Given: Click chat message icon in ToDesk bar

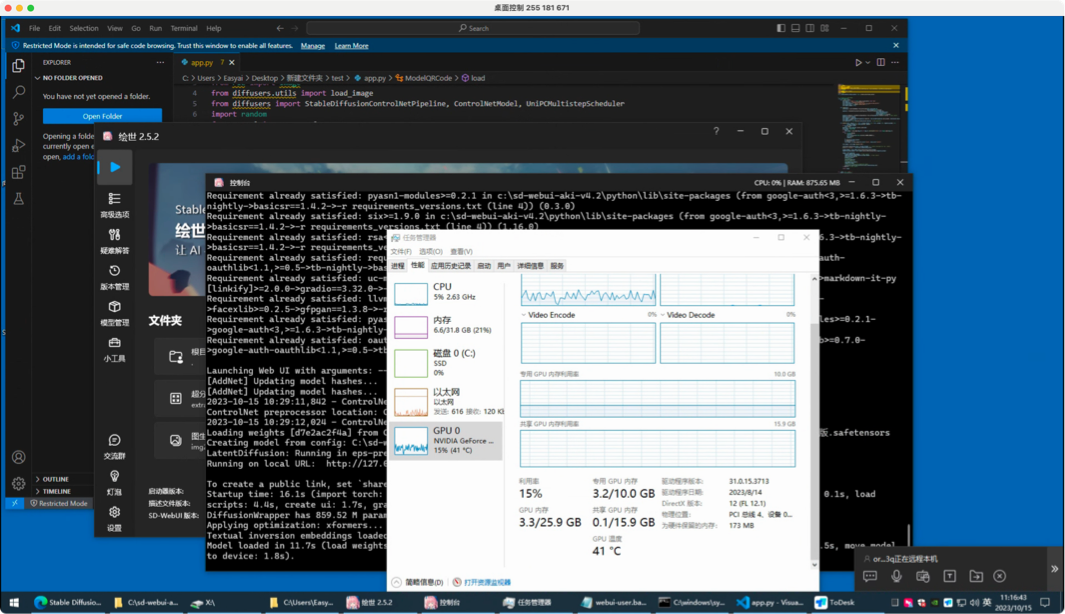Looking at the screenshot, I should click(870, 576).
